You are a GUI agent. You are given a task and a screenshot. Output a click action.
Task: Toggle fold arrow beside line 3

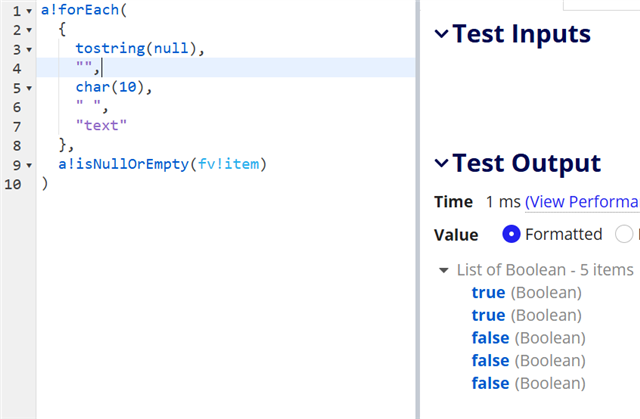pos(28,49)
